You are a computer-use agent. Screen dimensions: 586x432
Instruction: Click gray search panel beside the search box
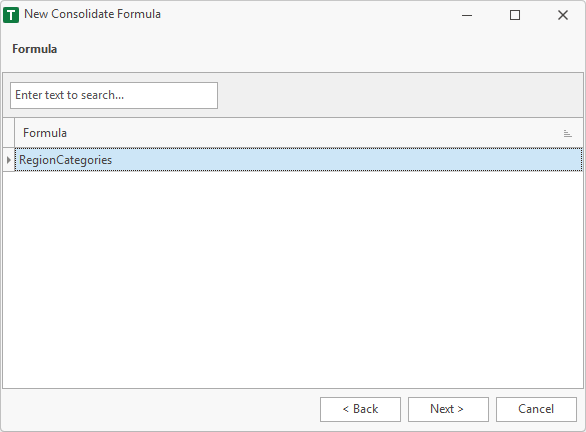(x=400, y=96)
